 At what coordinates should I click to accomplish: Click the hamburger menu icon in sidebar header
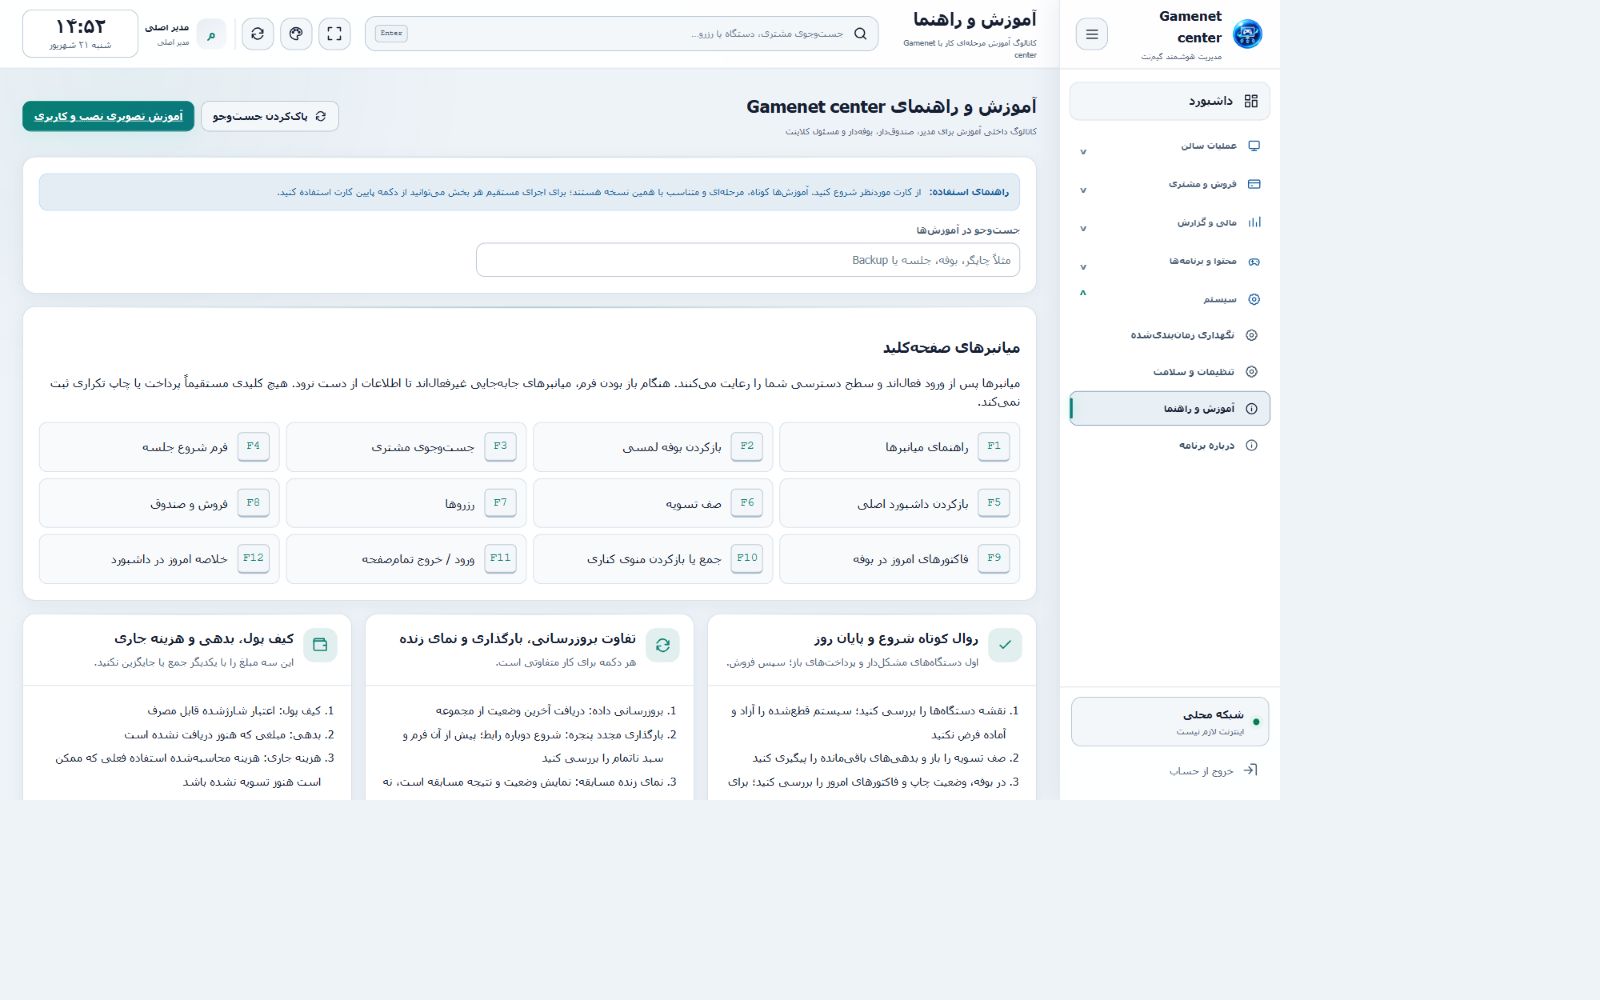[x=1091, y=34]
